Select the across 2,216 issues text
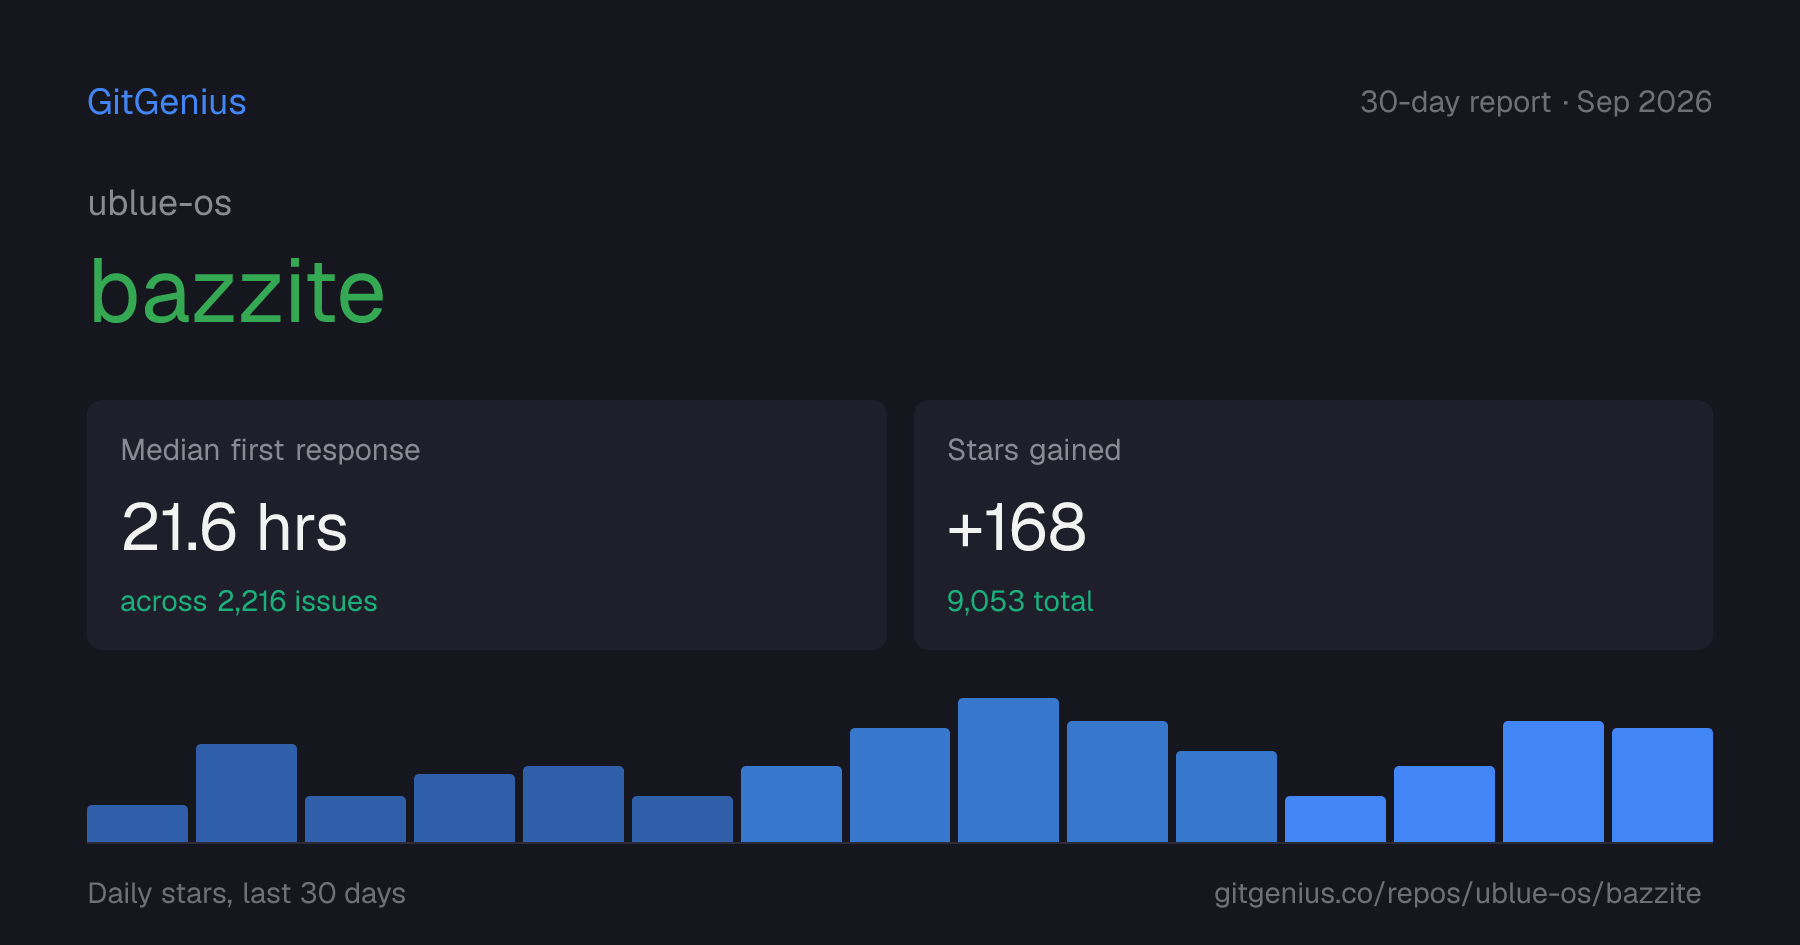The image size is (1800, 945). [249, 601]
